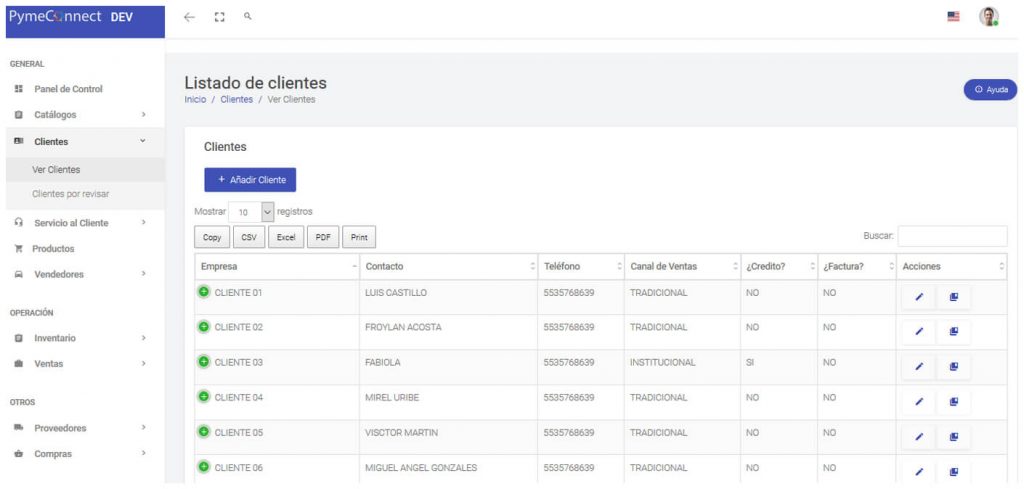Image resolution: width=1024 pixels, height=489 pixels.
Task: Expand the Inventario sidebar section
Action: click(82, 338)
